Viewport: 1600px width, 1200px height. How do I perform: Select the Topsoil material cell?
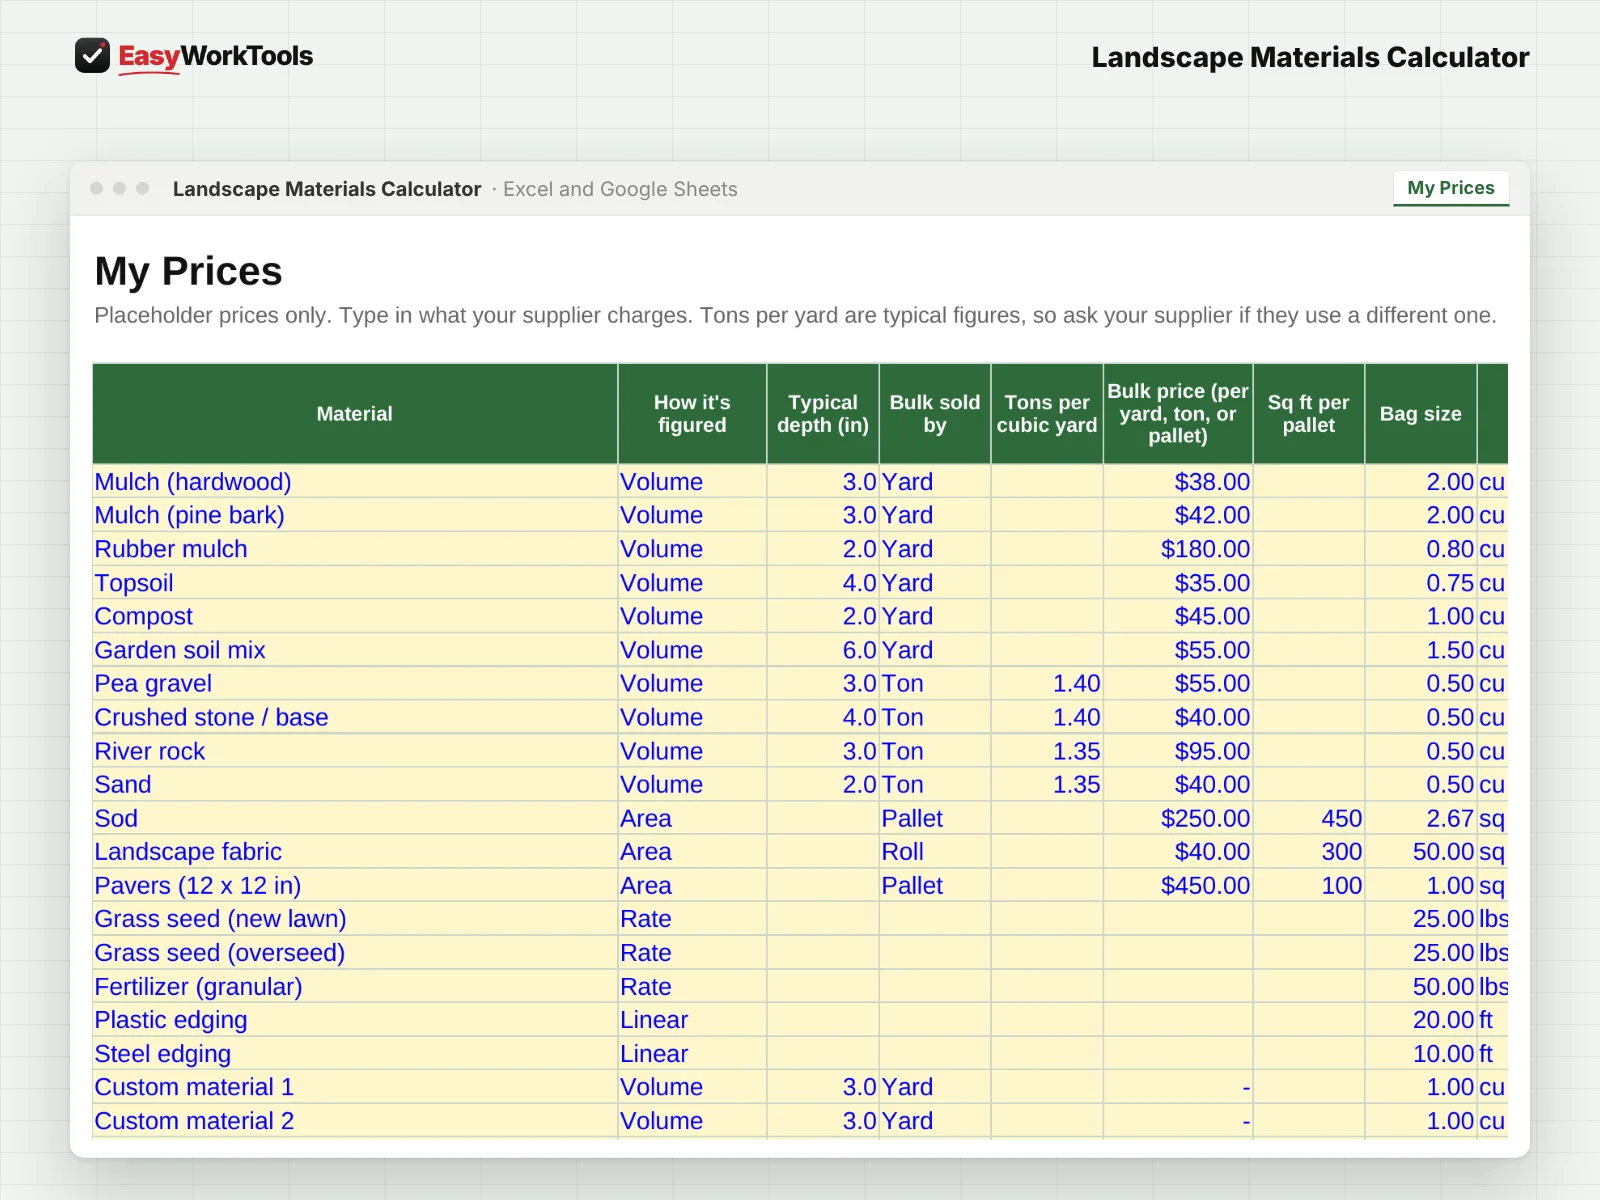(355, 583)
